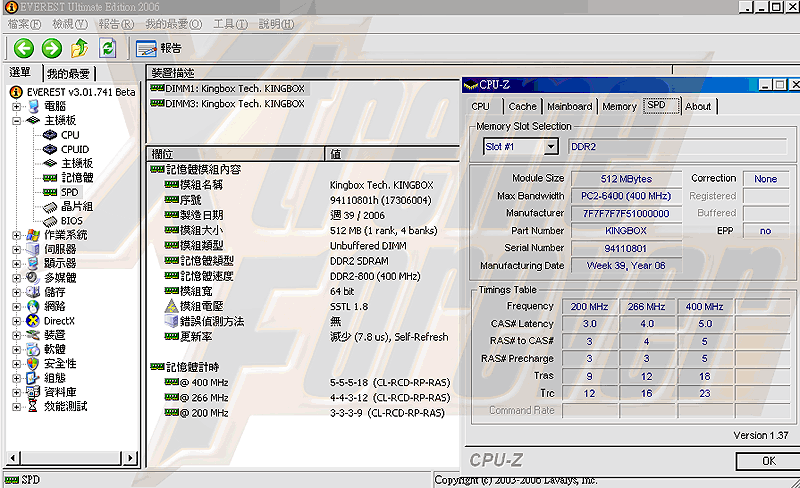This screenshot has height=488, width=800.
Task: Expand the 伺服器 tree node
Action: pyautogui.click(x=16, y=249)
